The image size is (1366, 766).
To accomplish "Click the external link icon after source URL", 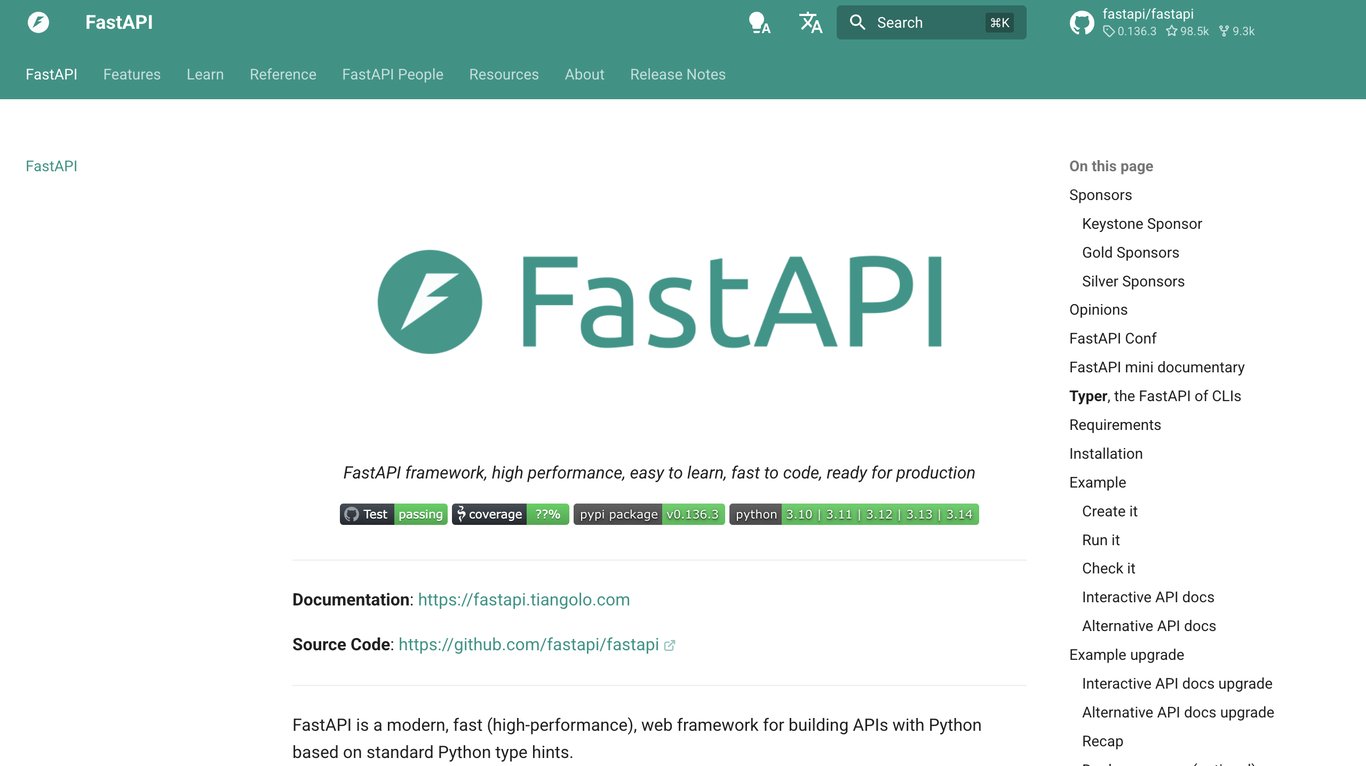I will (669, 646).
